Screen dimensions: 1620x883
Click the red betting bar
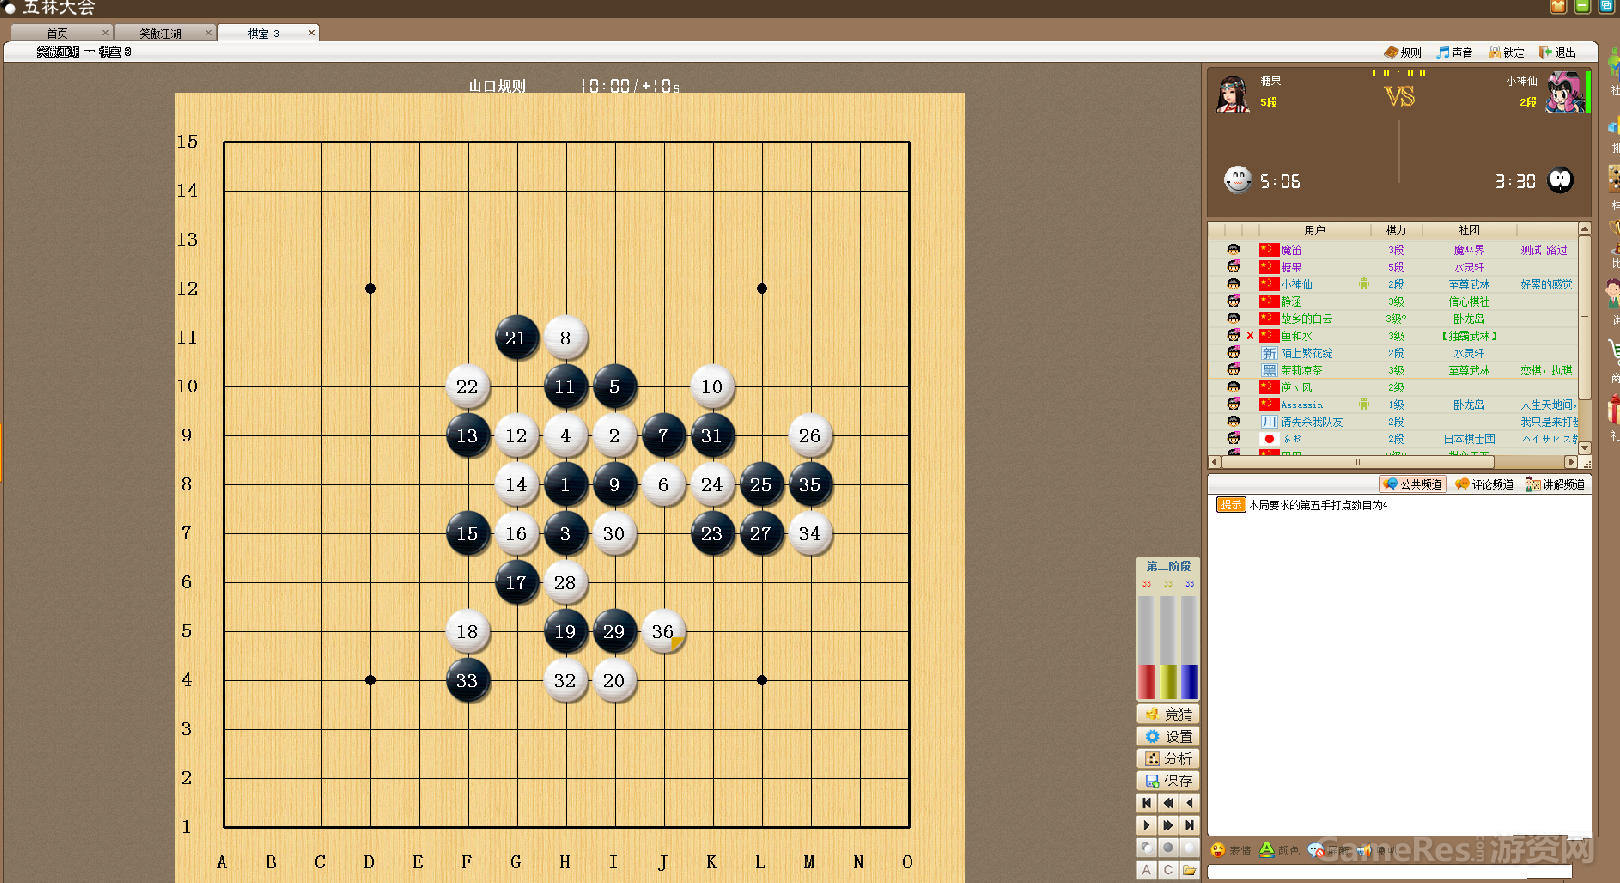pos(1146,648)
